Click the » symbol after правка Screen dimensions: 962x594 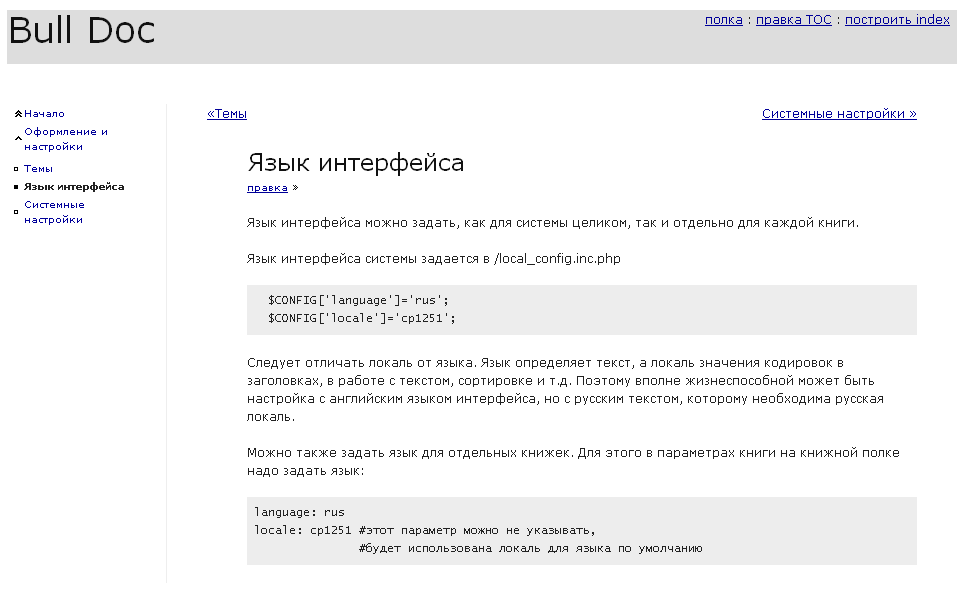295,188
